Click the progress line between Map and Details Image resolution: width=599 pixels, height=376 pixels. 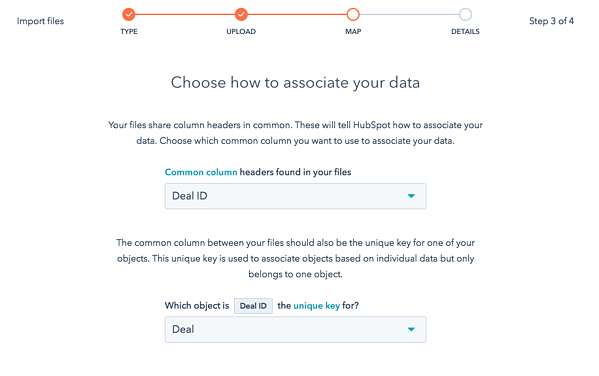[x=409, y=15]
